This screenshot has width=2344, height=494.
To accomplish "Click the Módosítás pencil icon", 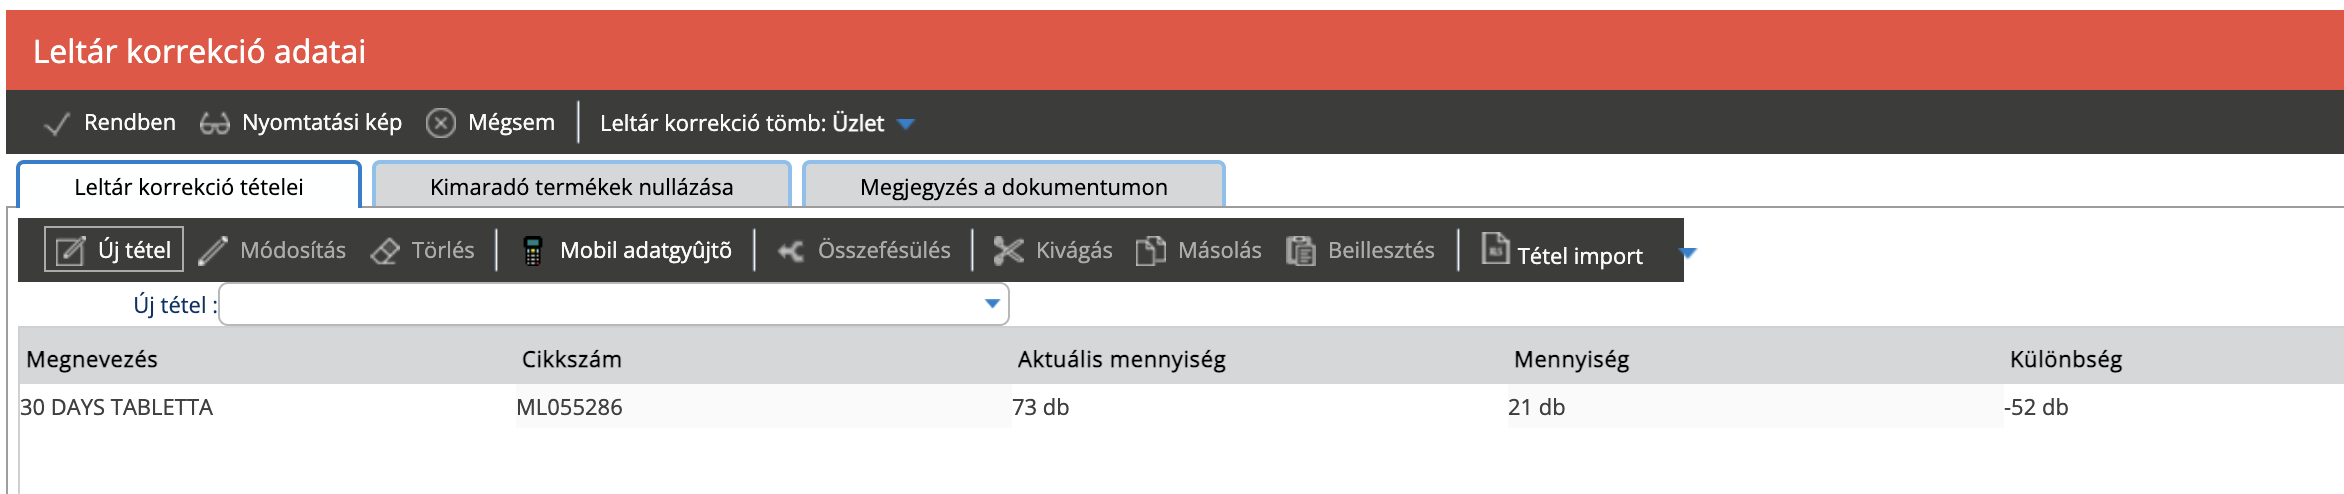I will [x=213, y=251].
